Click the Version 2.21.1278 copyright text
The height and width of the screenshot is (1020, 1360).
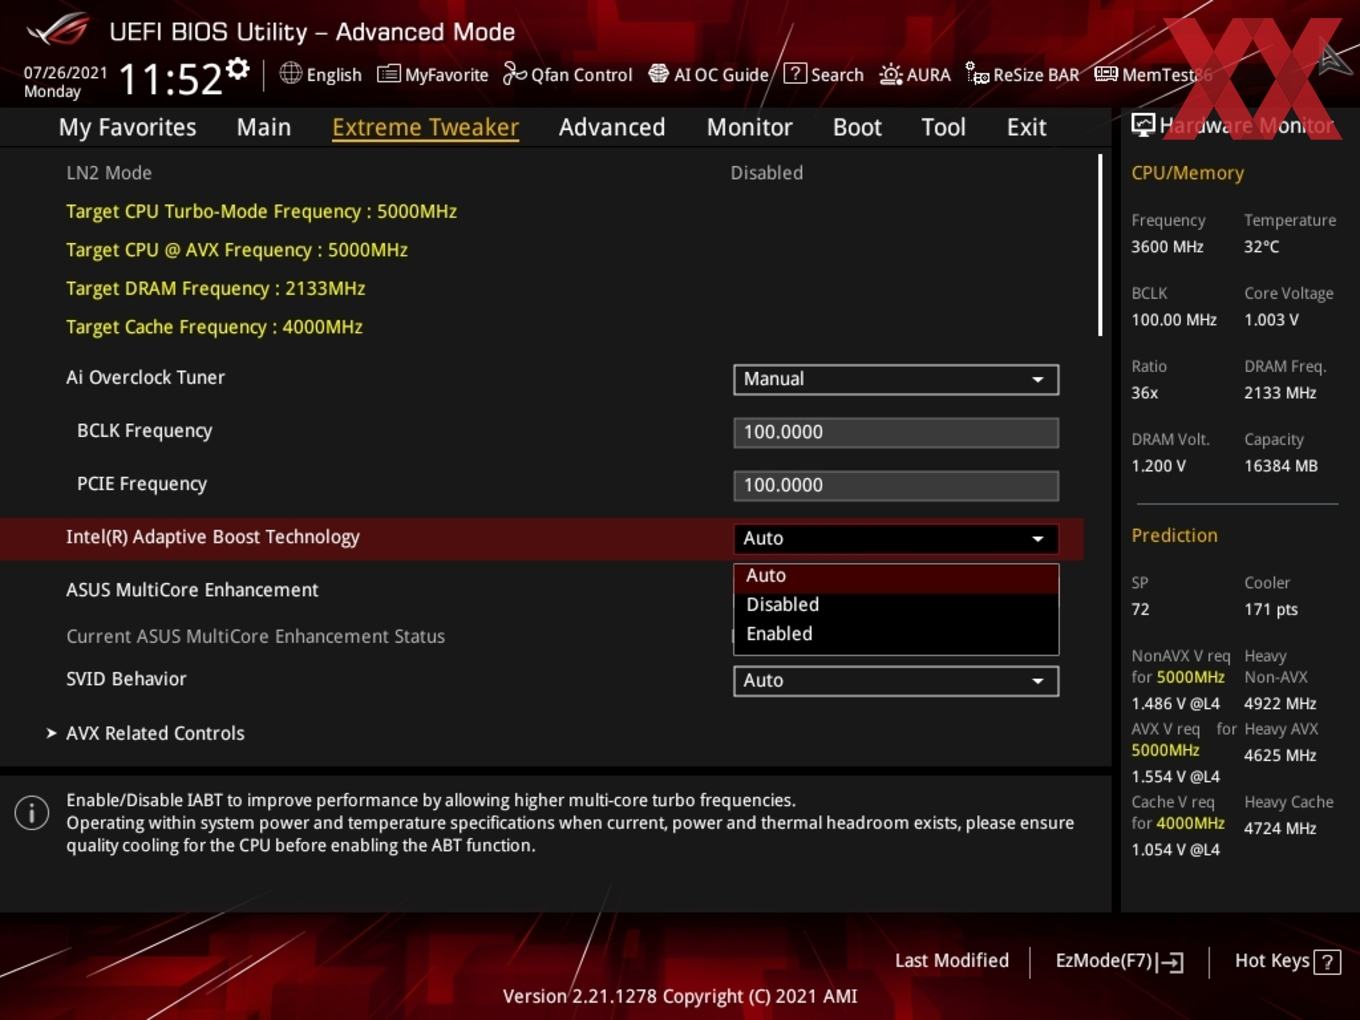(680, 996)
